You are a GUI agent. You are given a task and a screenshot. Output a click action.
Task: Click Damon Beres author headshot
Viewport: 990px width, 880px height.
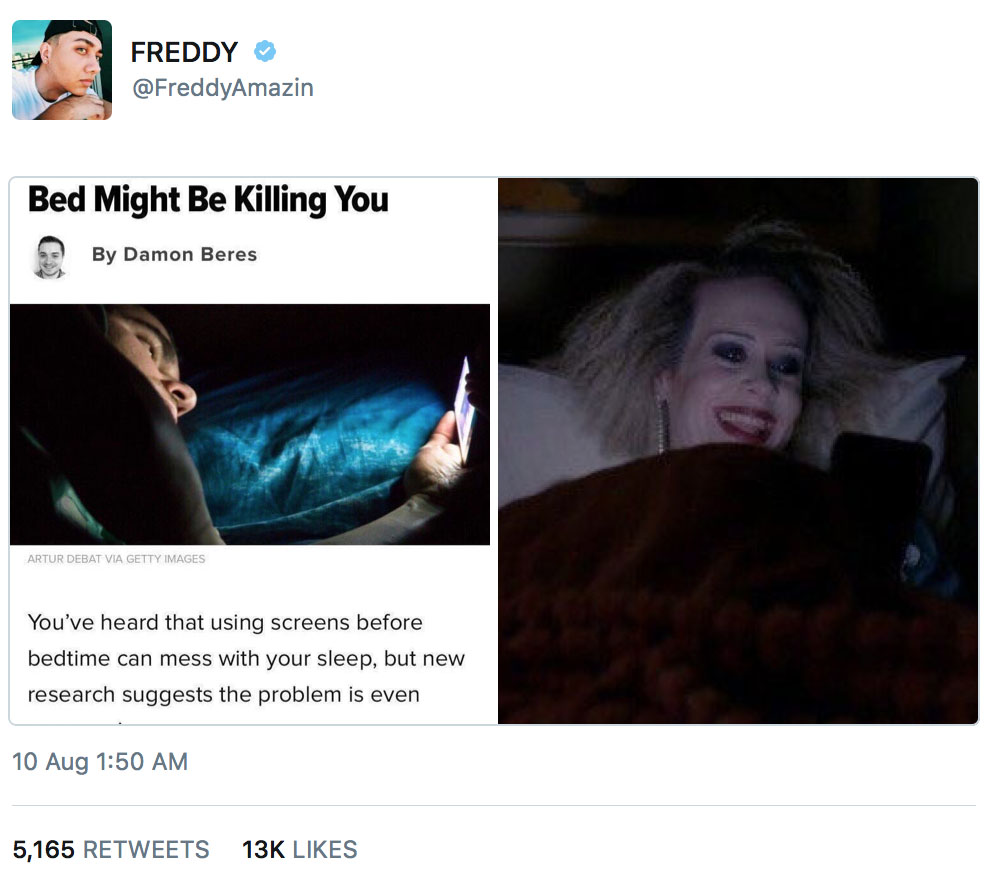[50, 256]
